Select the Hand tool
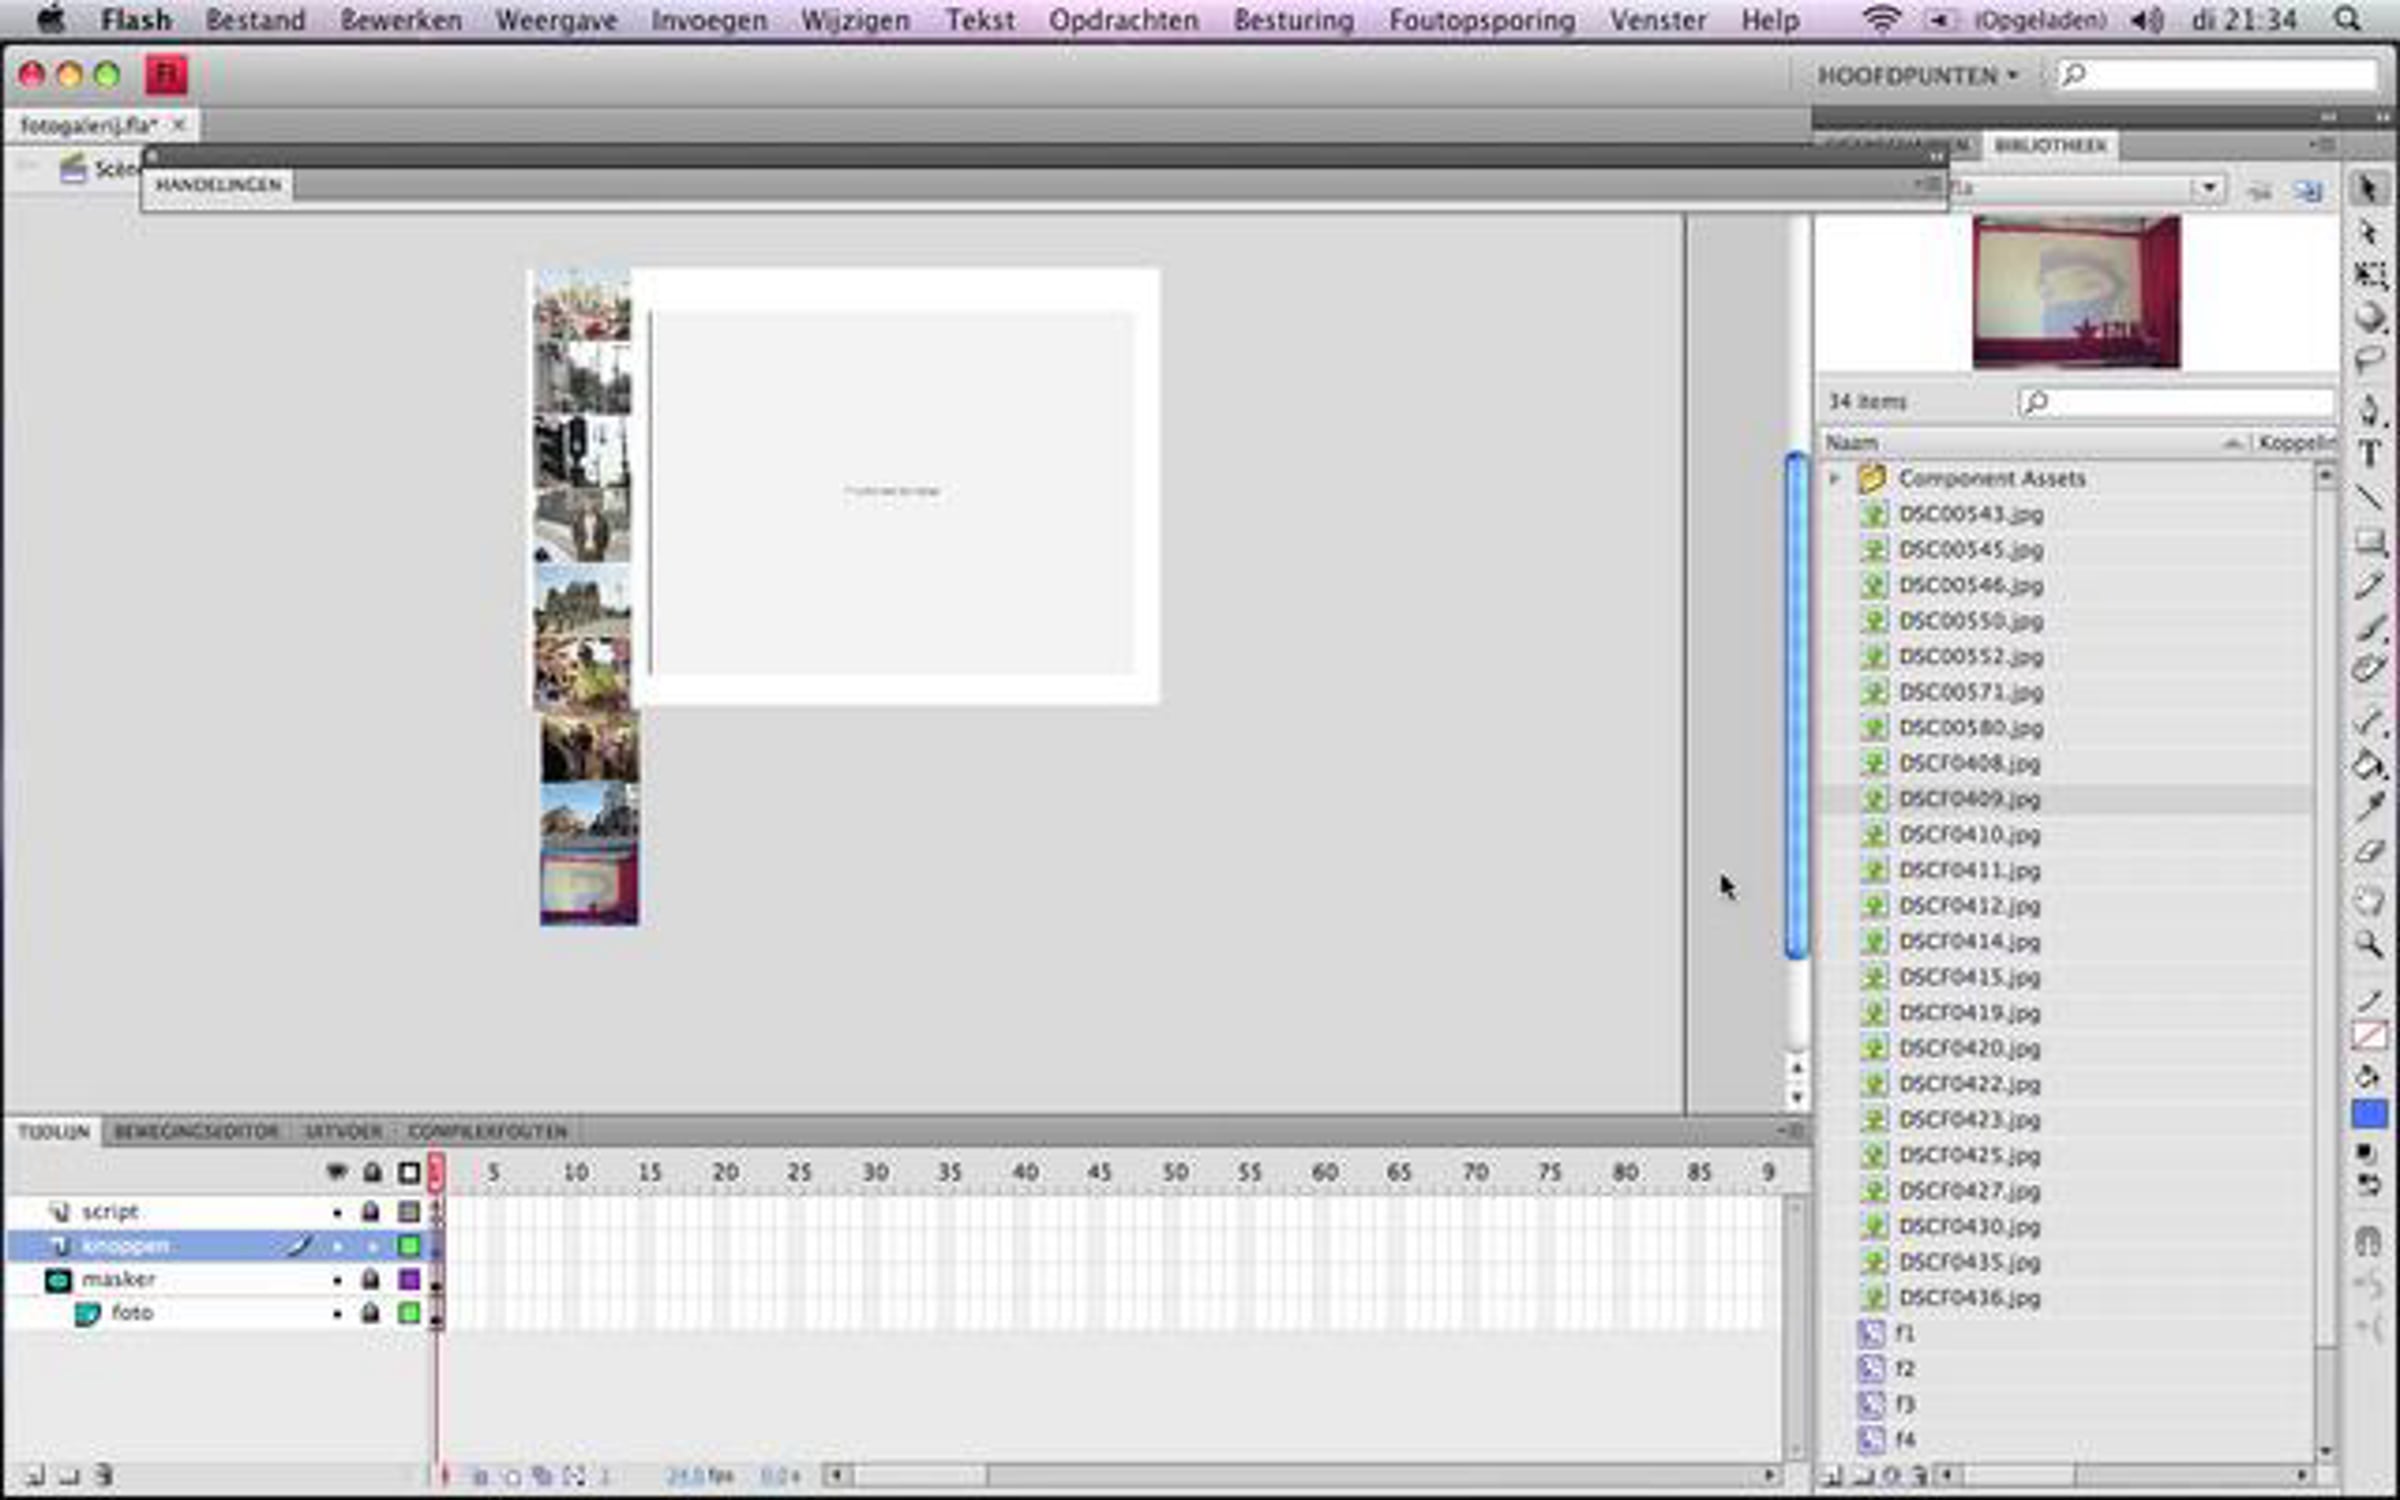 pos(2369,900)
